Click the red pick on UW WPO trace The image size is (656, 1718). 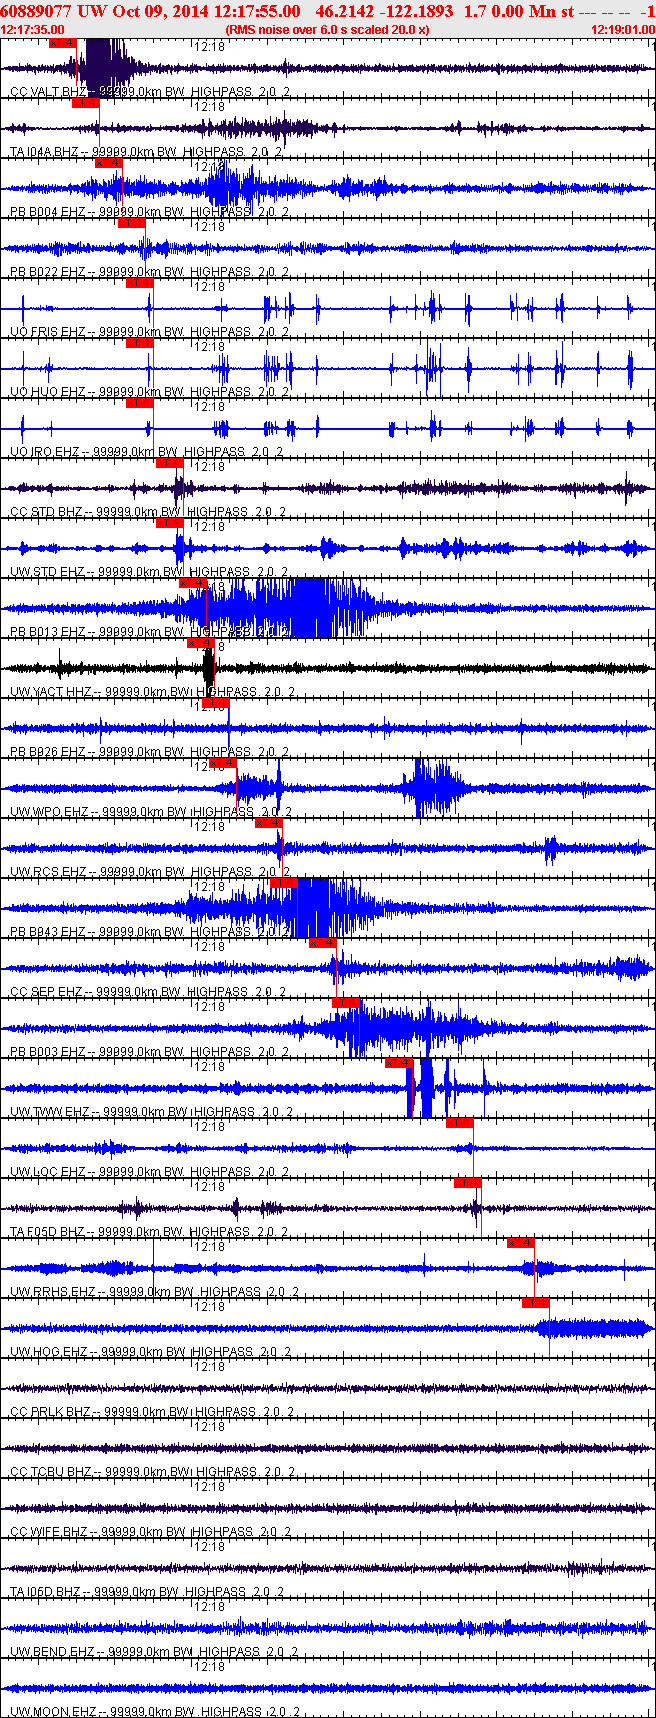point(223,763)
